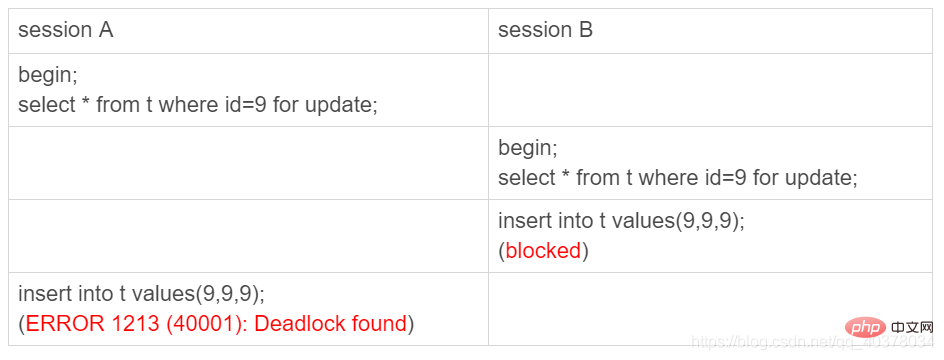Click session A's insert into t statement
The width and height of the screenshot is (944, 360).
pyautogui.click(x=141, y=294)
